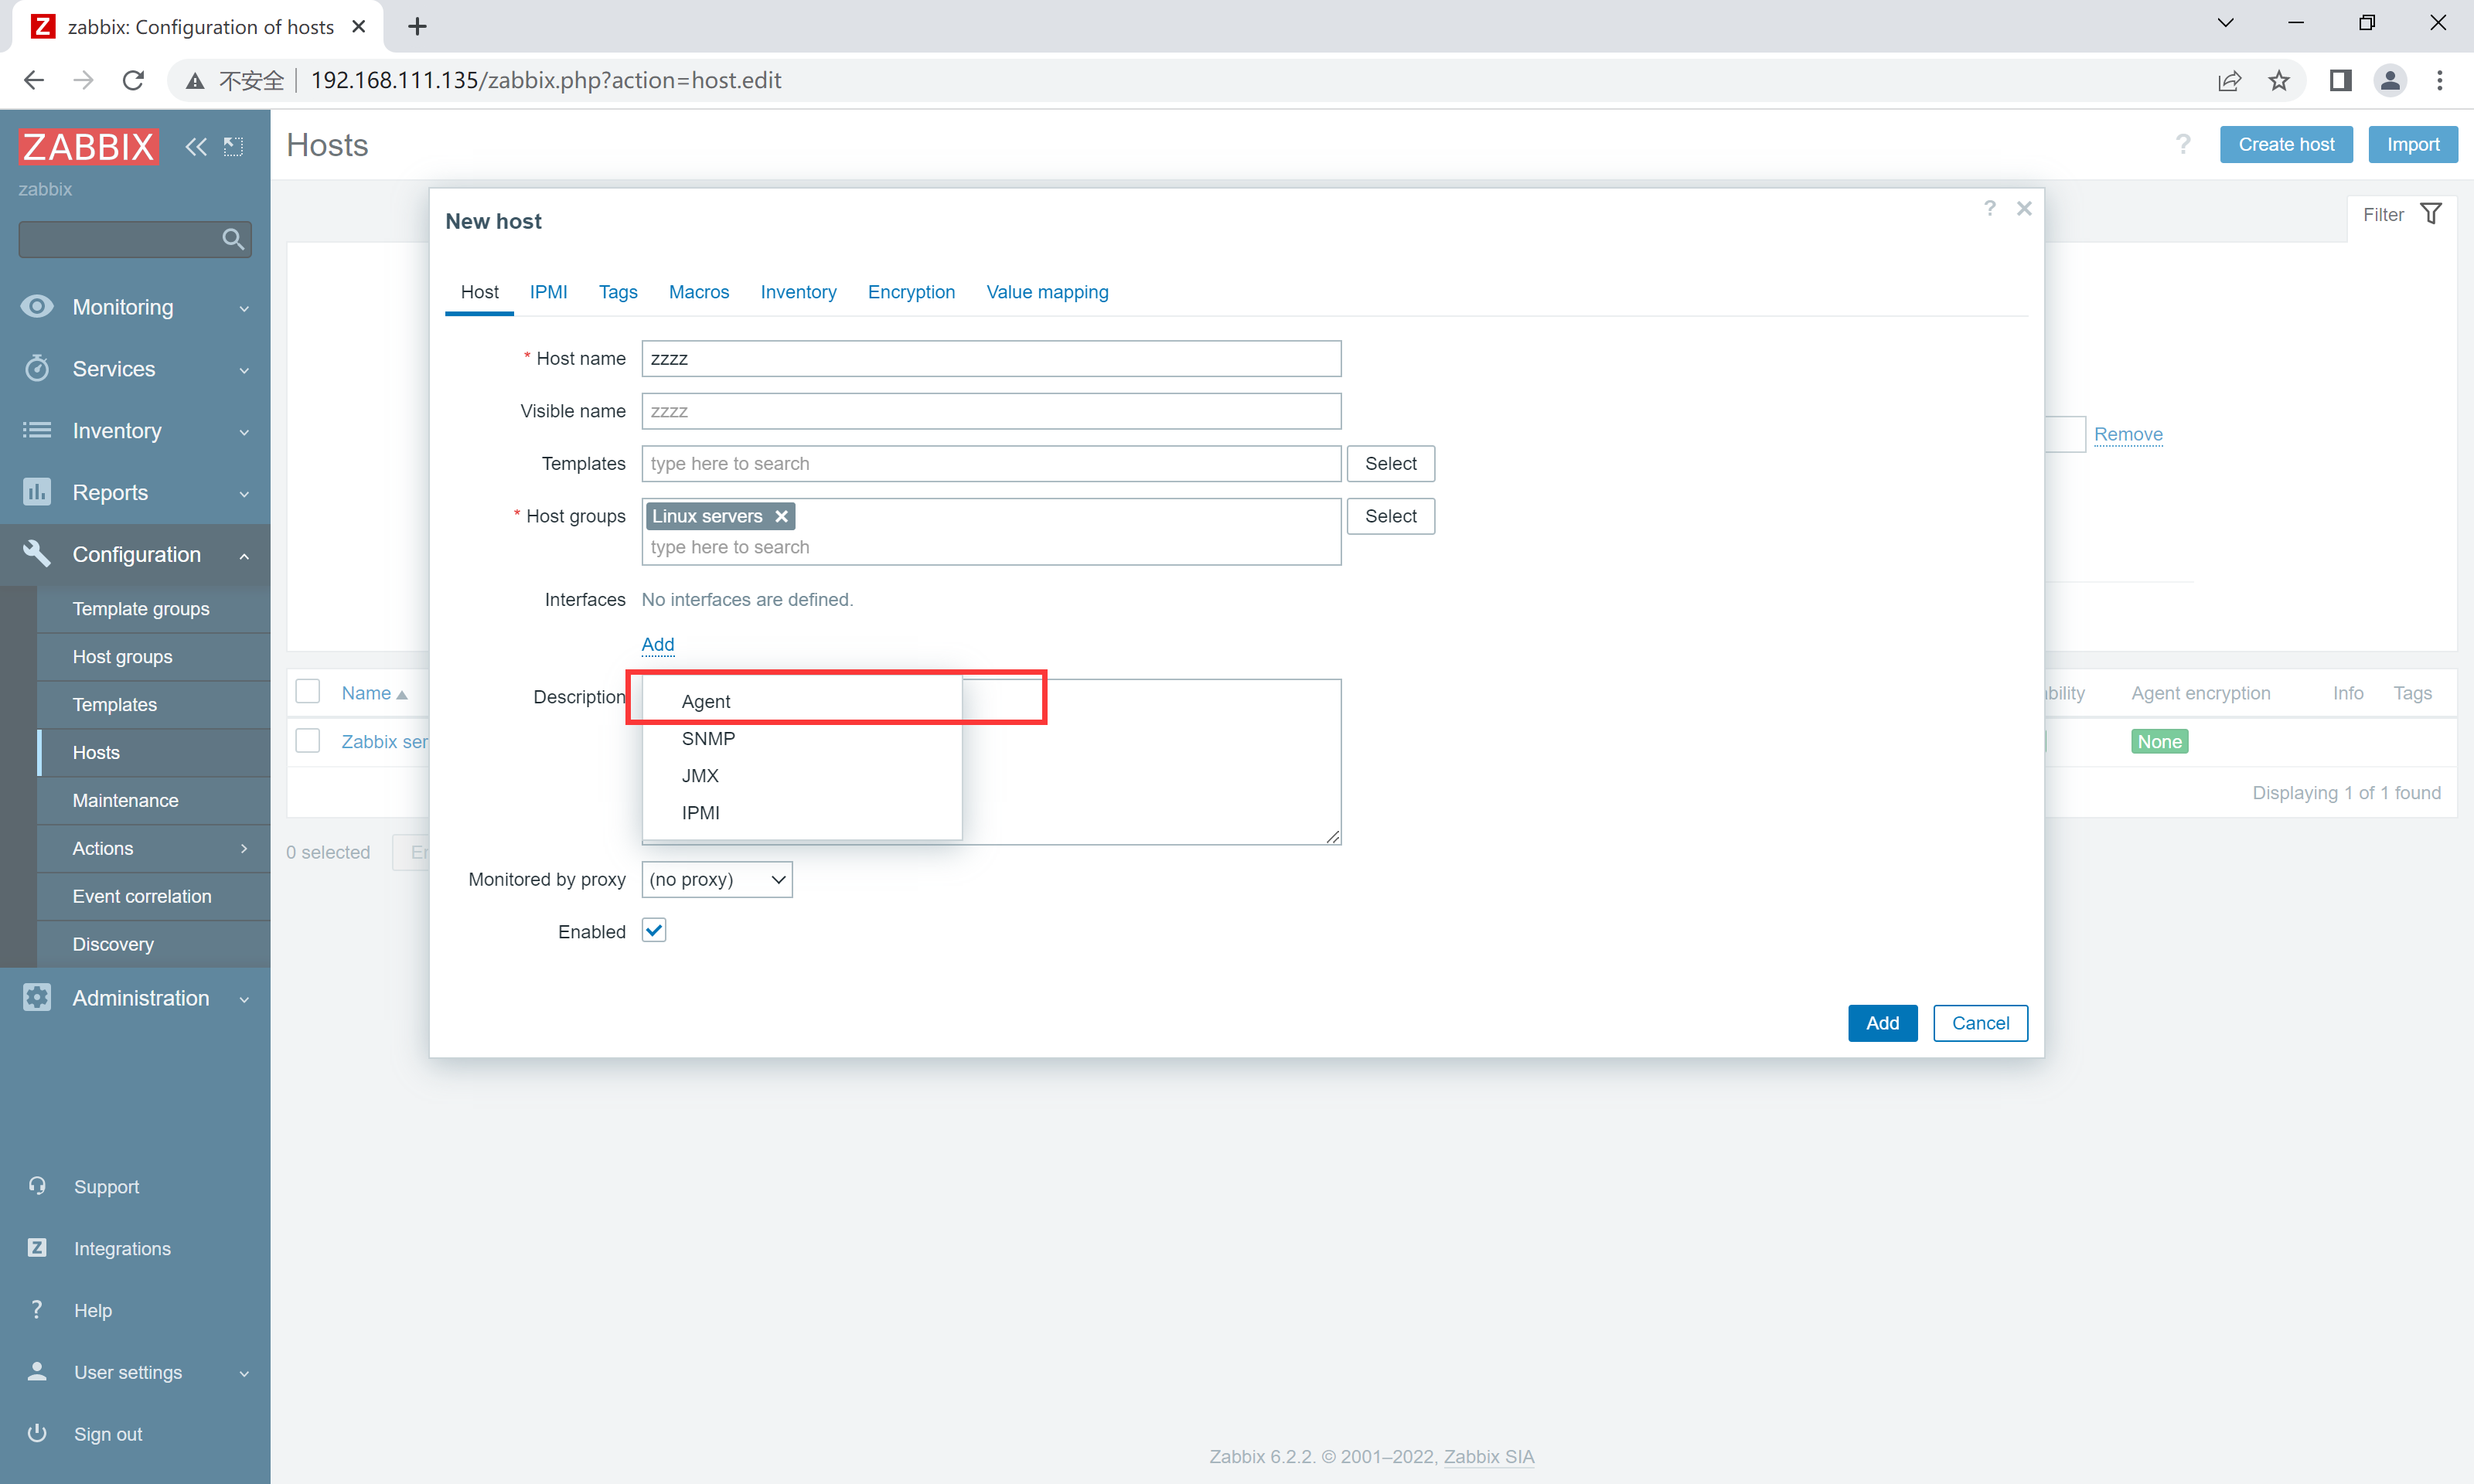Choose SNMP from the interface menu
The height and width of the screenshot is (1484, 2474).
click(802, 739)
